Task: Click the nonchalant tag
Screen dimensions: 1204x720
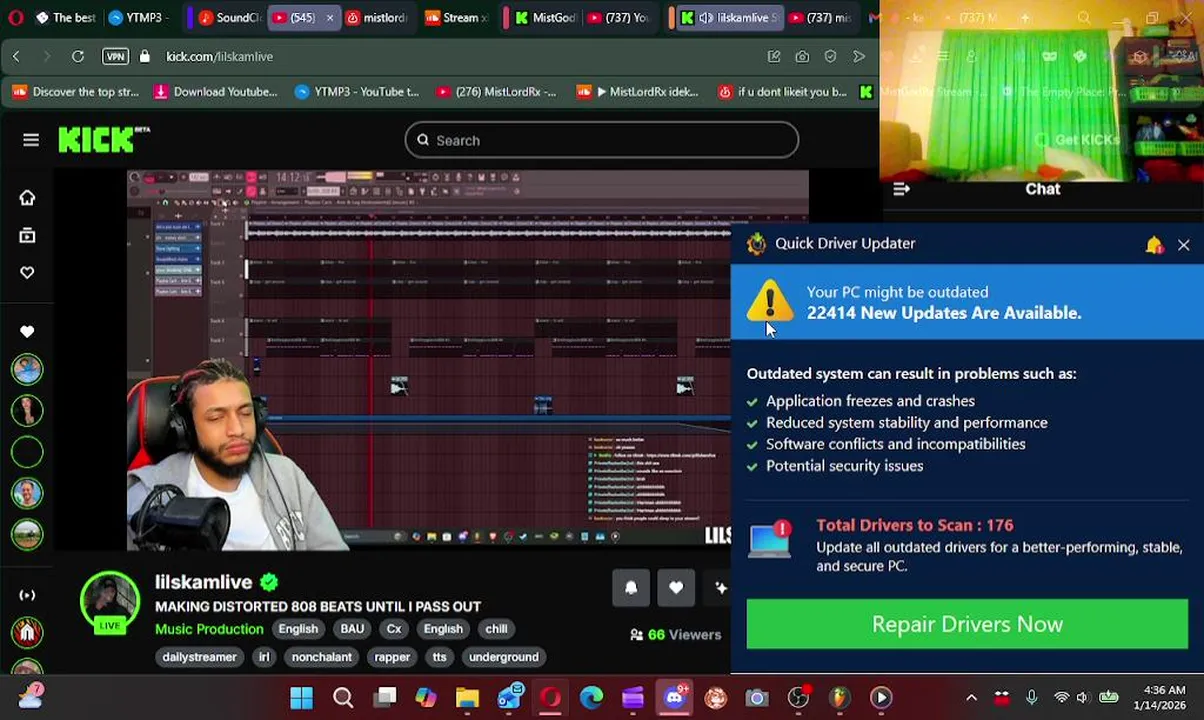Action: [x=321, y=657]
